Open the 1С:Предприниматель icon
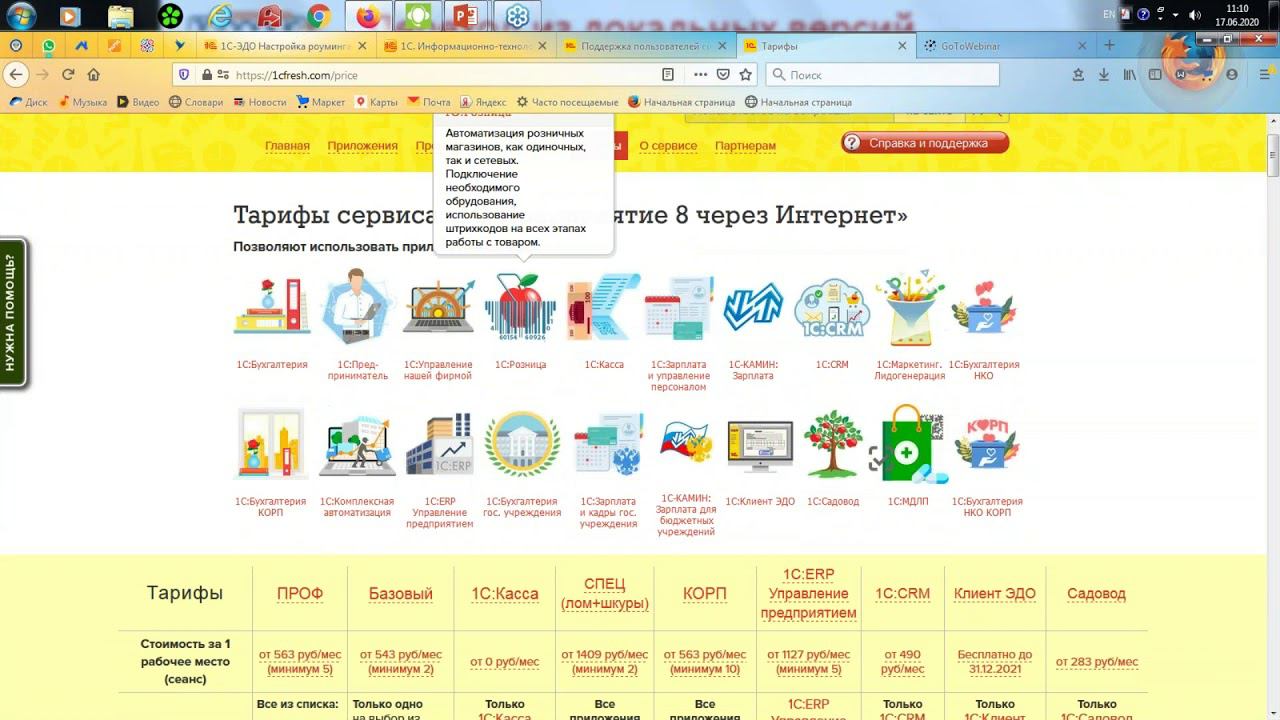The width and height of the screenshot is (1280, 720). [x=357, y=308]
